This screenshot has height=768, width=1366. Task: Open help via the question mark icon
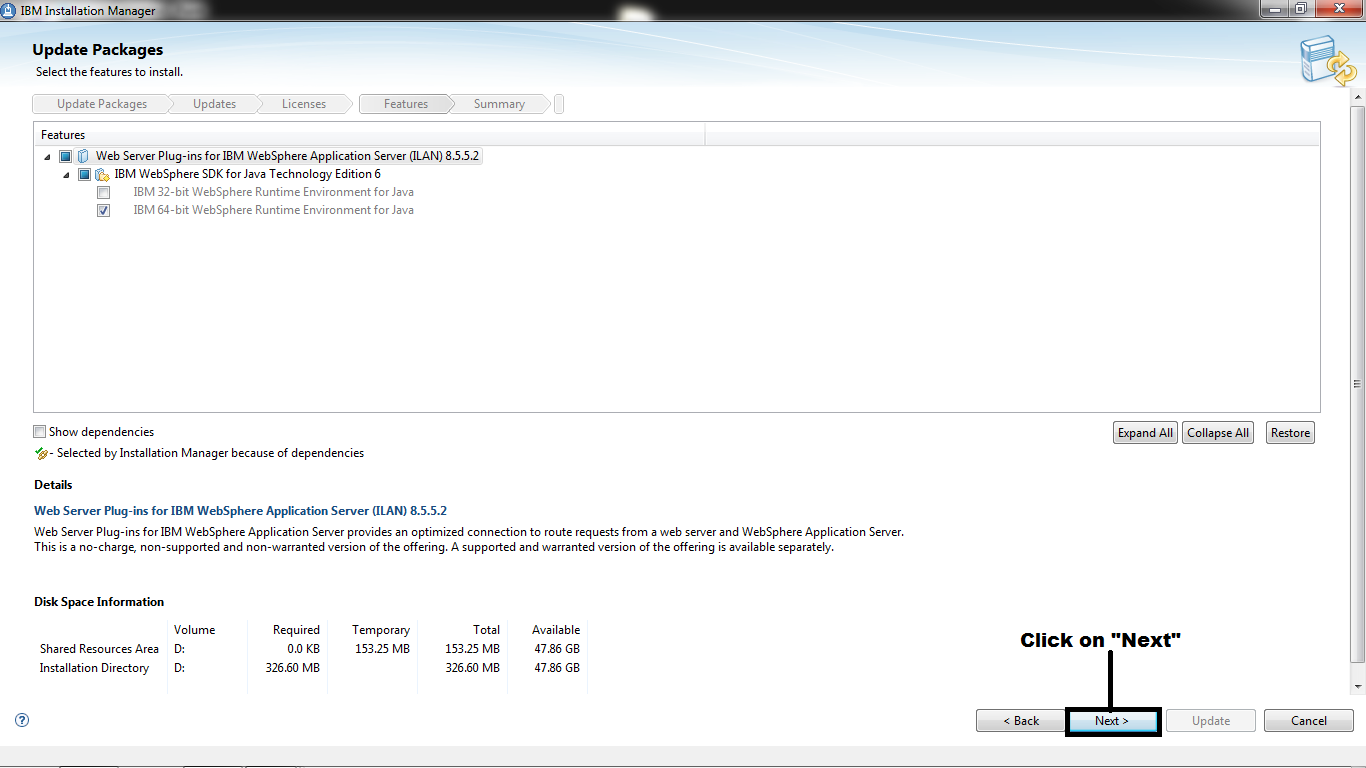tap(21, 720)
